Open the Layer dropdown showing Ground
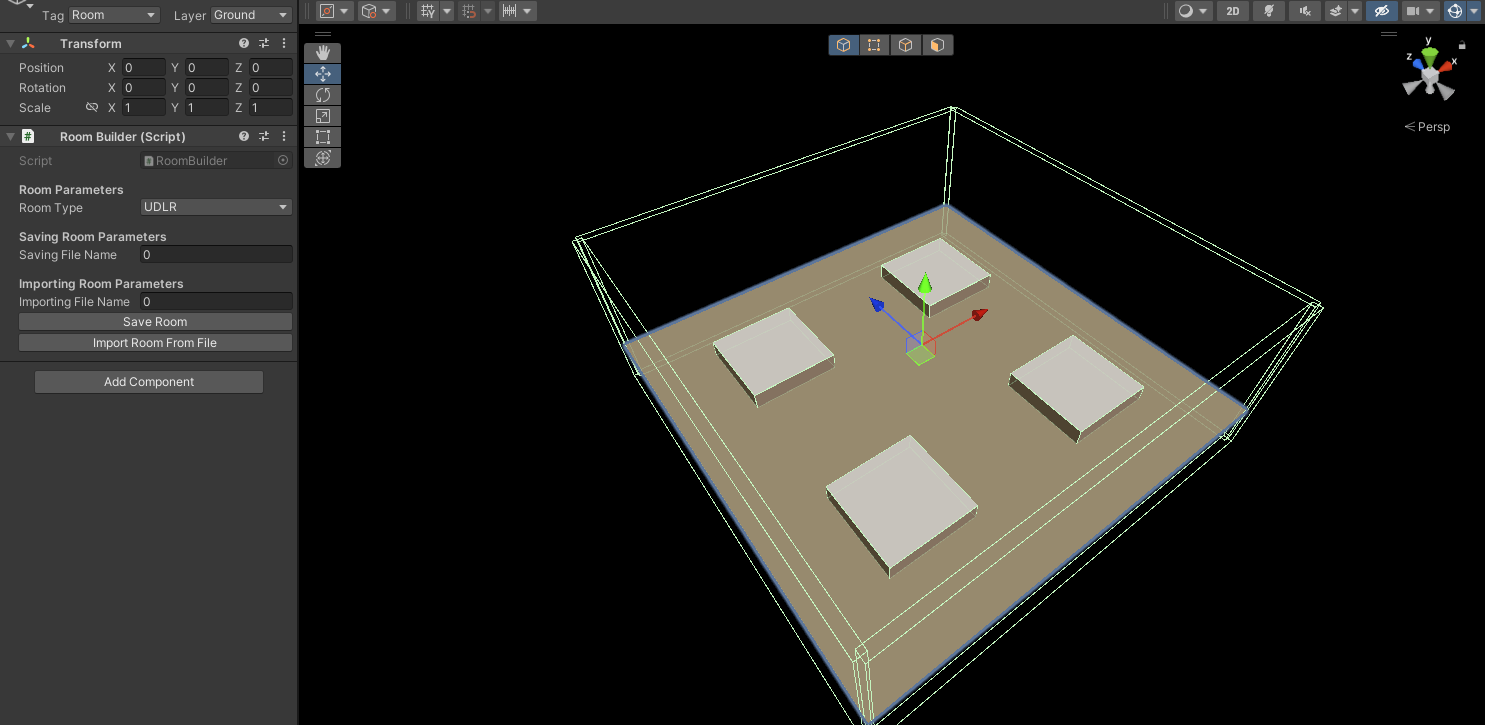Viewport: 1485px width, 725px height. click(x=250, y=15)
